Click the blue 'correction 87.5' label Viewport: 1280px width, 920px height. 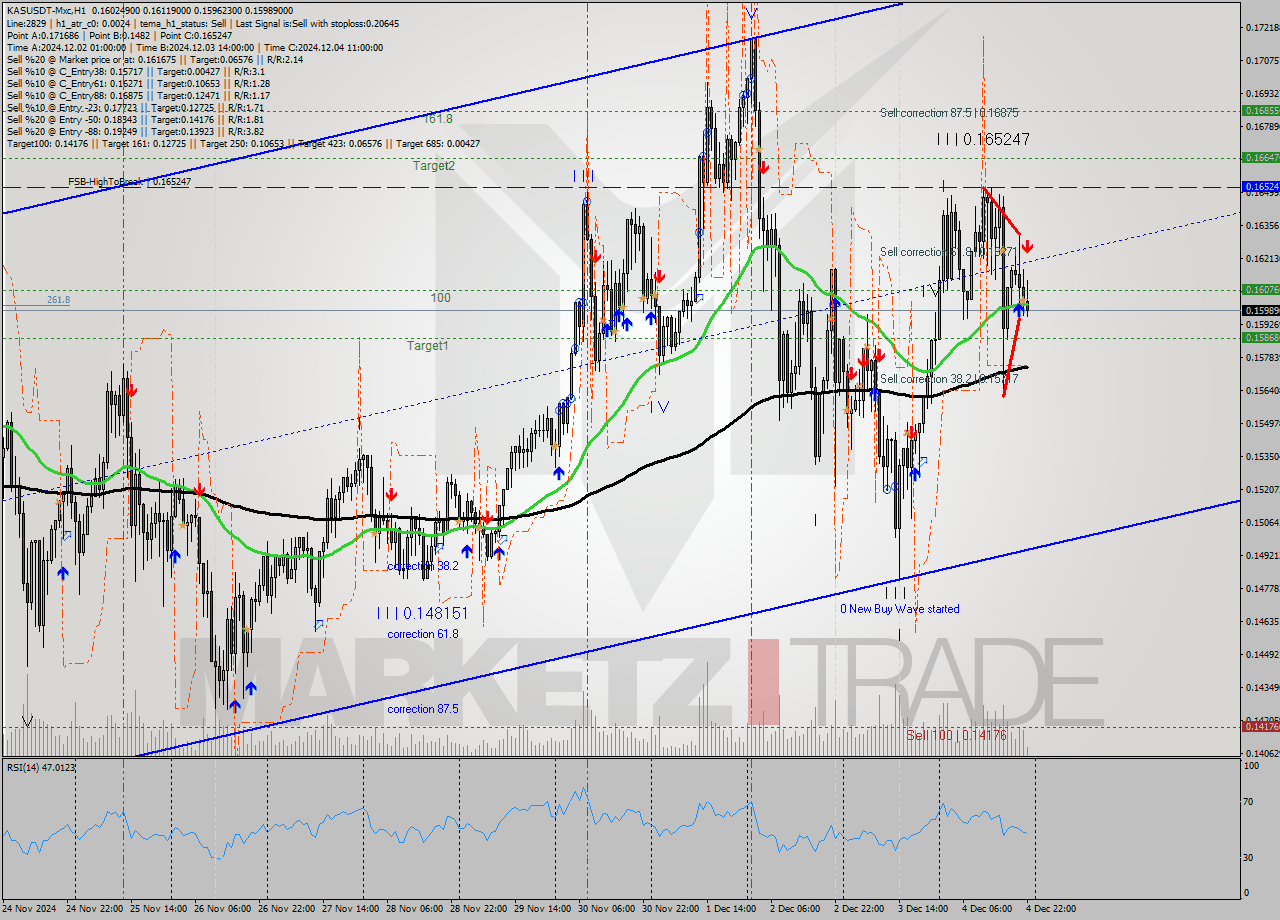tap(423, 709)
